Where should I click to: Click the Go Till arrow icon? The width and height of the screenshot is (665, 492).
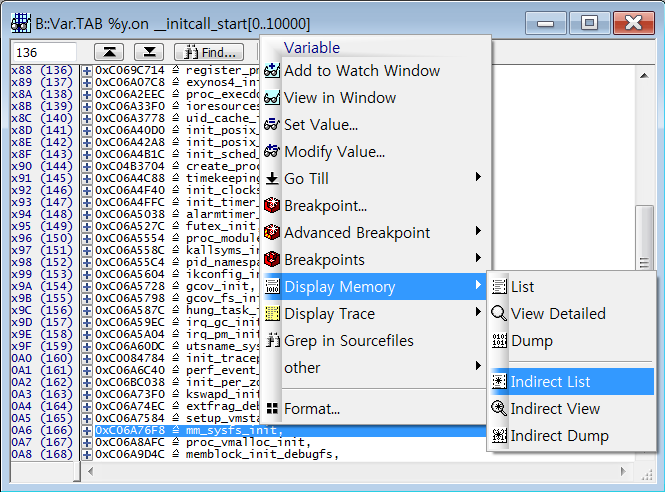tap(272, 179)
